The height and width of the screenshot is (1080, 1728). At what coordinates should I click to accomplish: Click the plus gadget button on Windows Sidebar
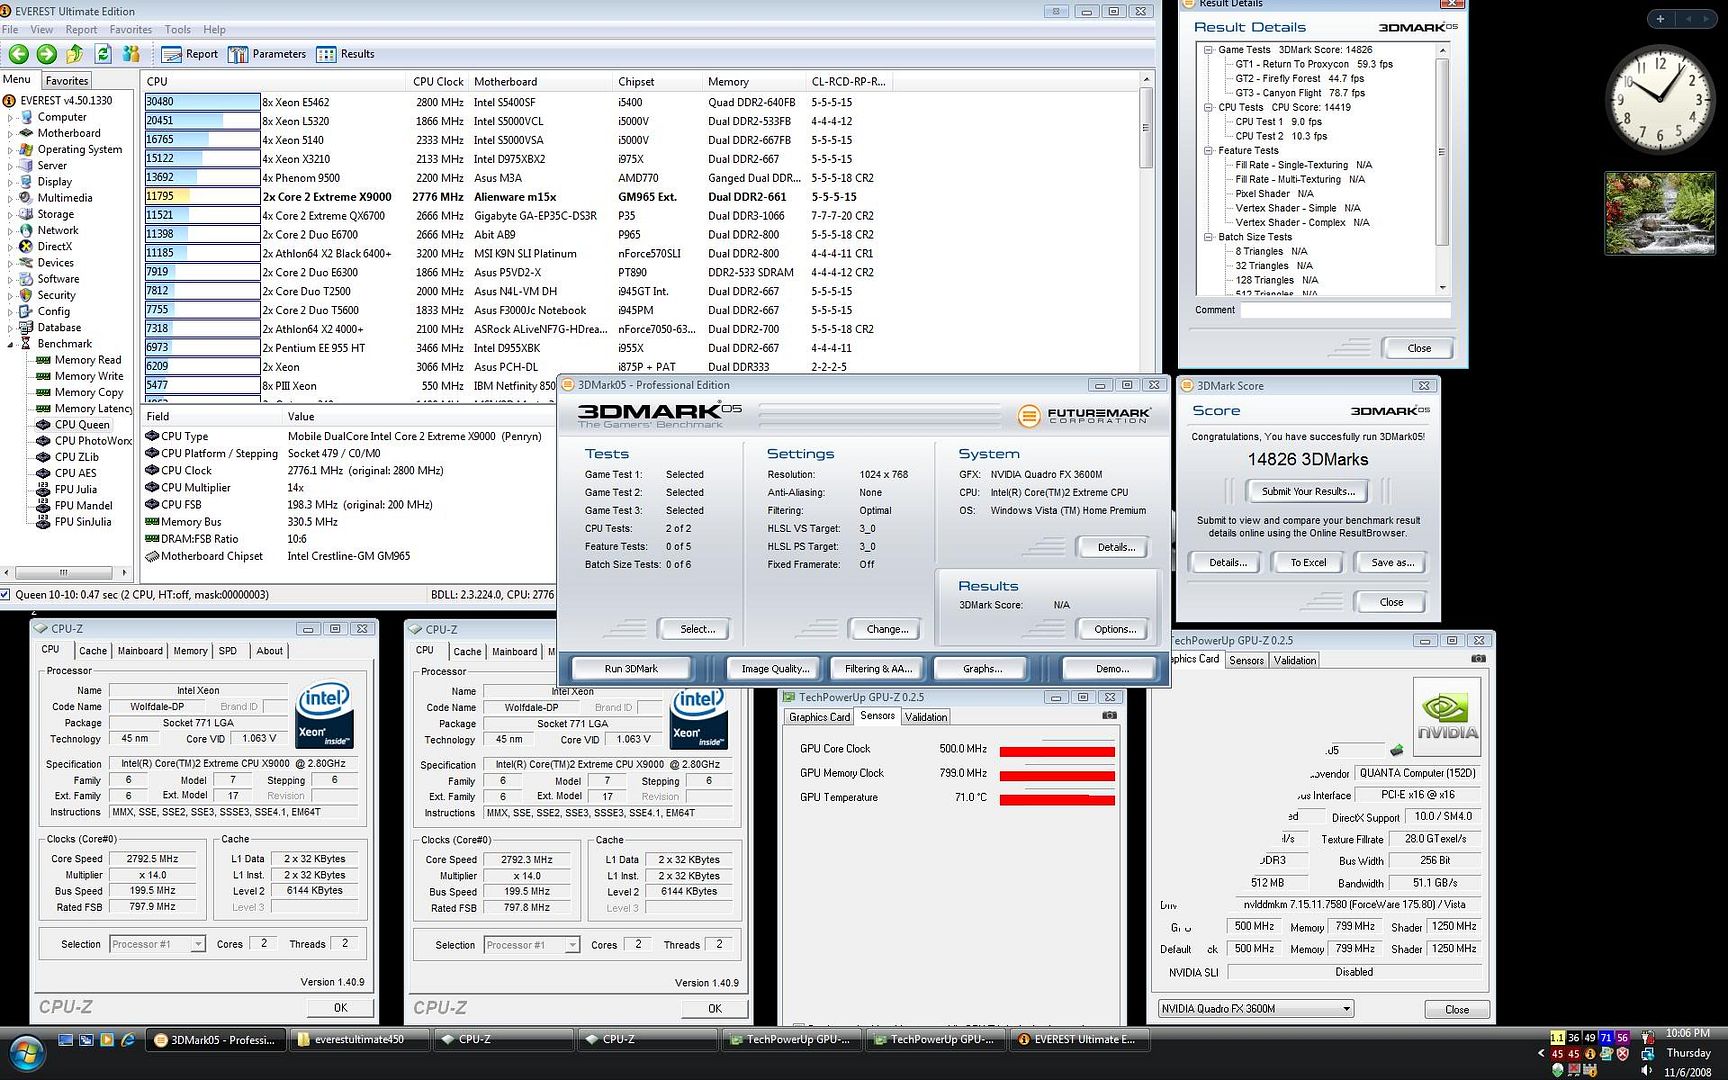(1660, 19)
